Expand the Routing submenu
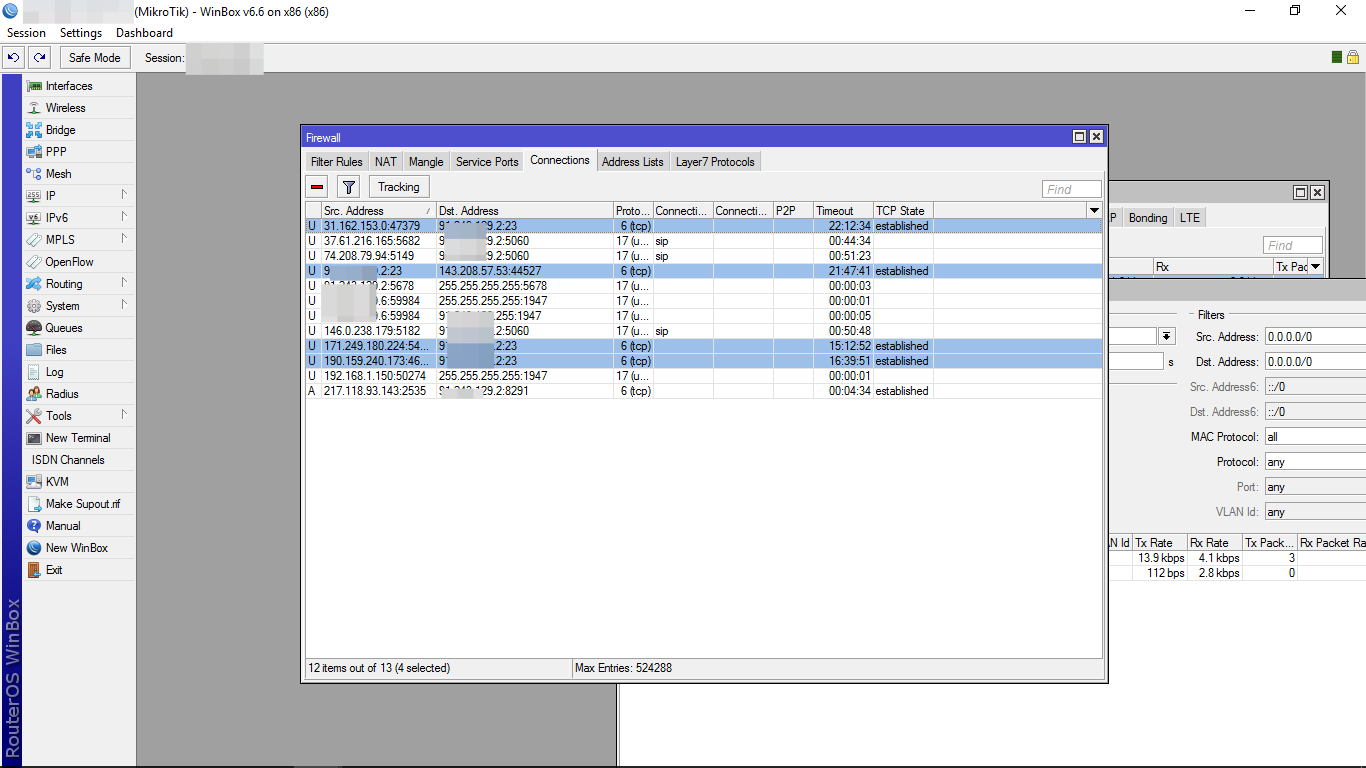The width and height of the screenshot is (1366, 768). (x=124, y=283)
